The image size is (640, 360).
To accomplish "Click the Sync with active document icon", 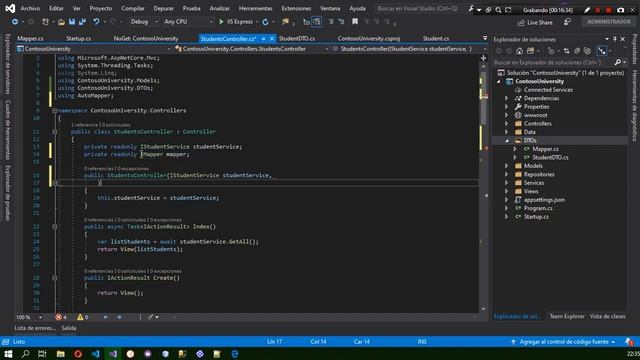I will click(x=567, y=51).
